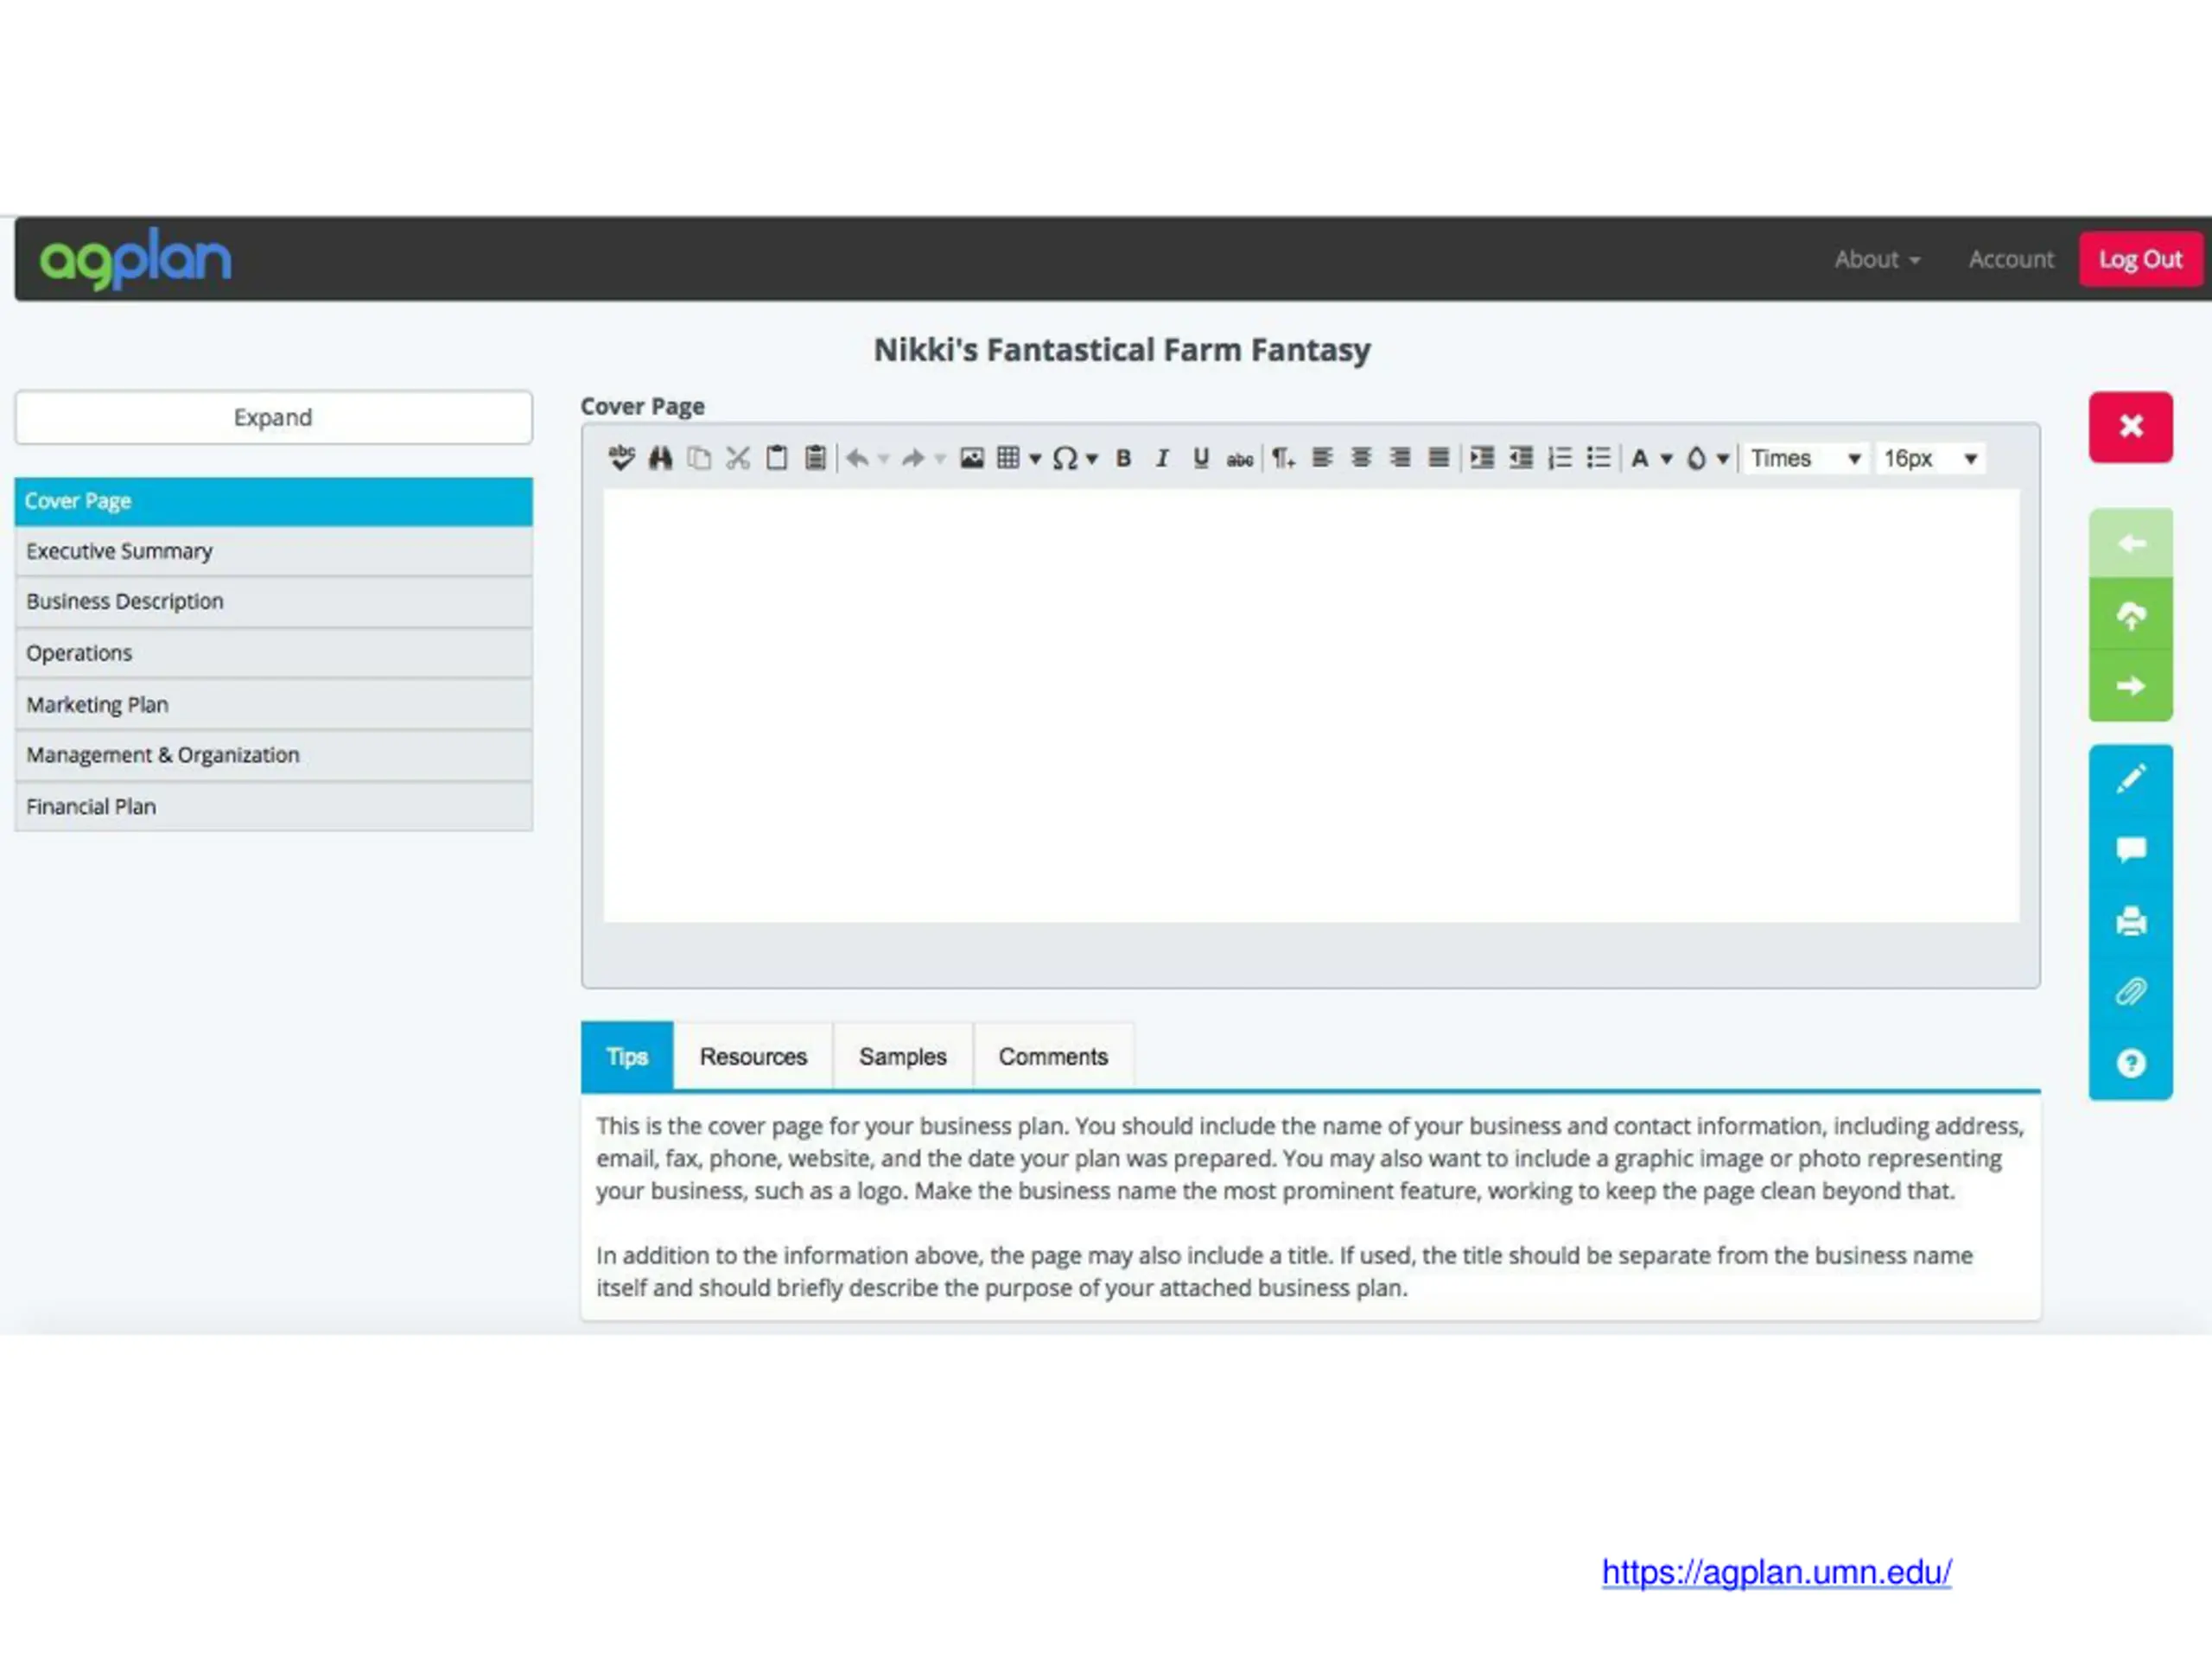Click the blue comment bubble icon
The width and height of the screenshot is (2212, 1659).
coord(2130,849)
